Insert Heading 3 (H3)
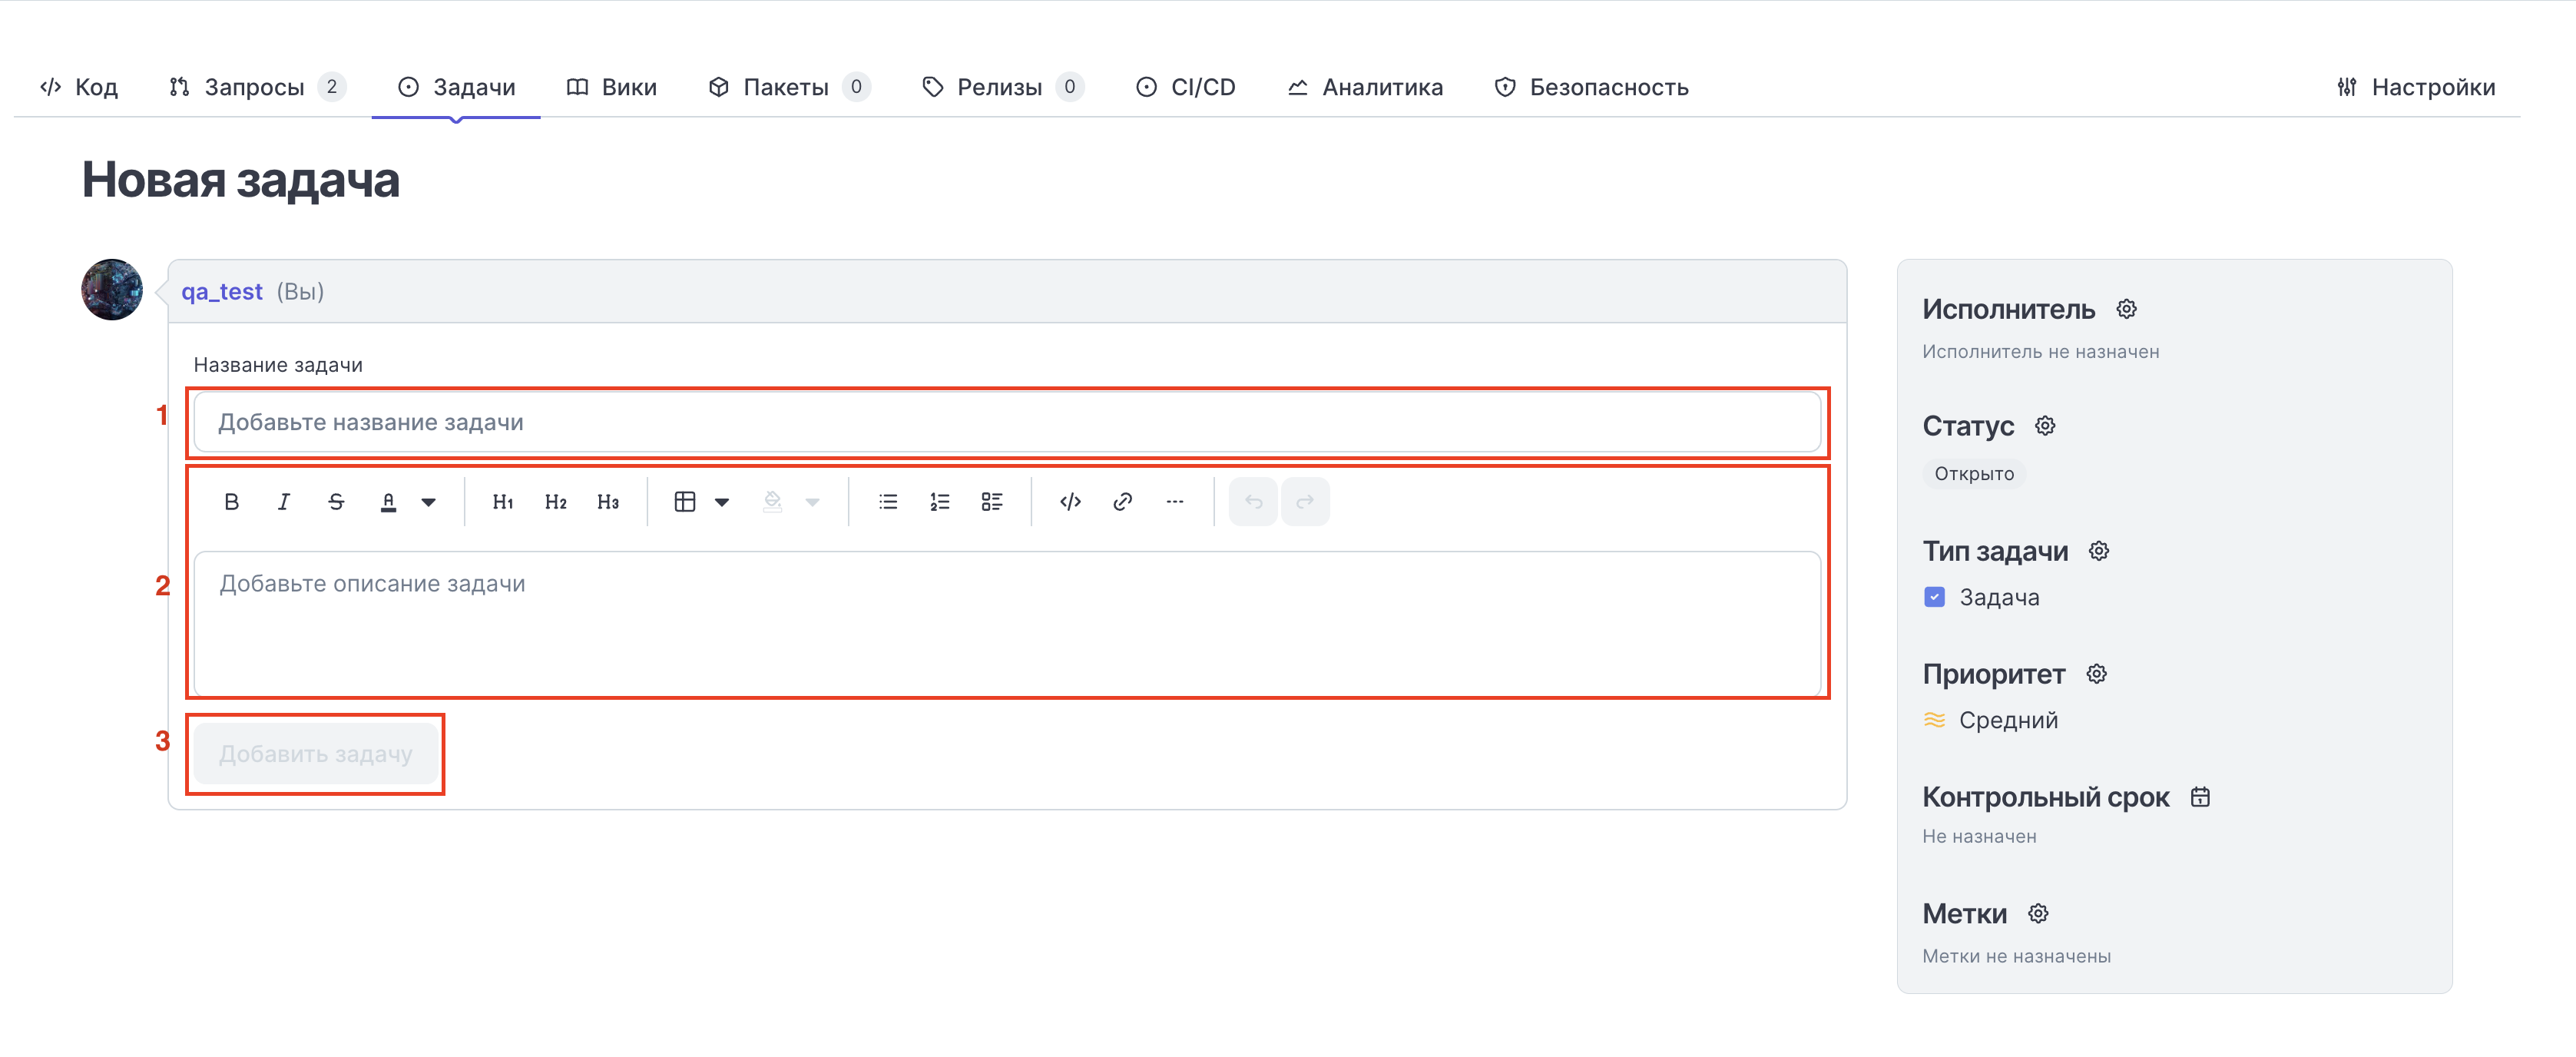Viewport: 2576px width, 1057px height. 608,502
